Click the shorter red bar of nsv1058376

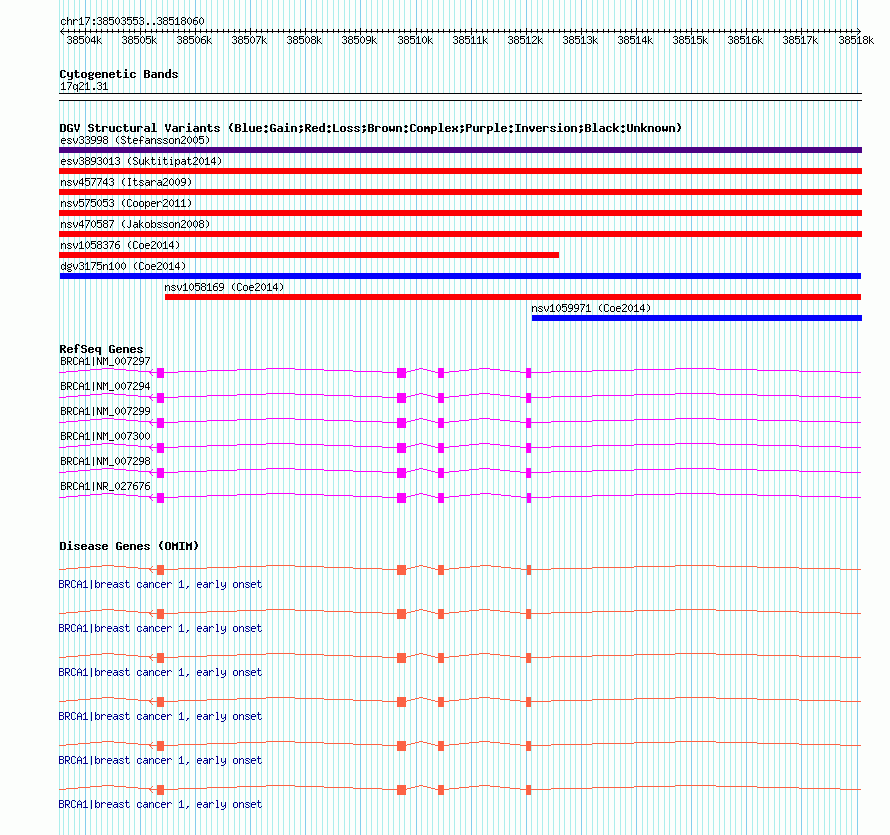pos(309,255)
